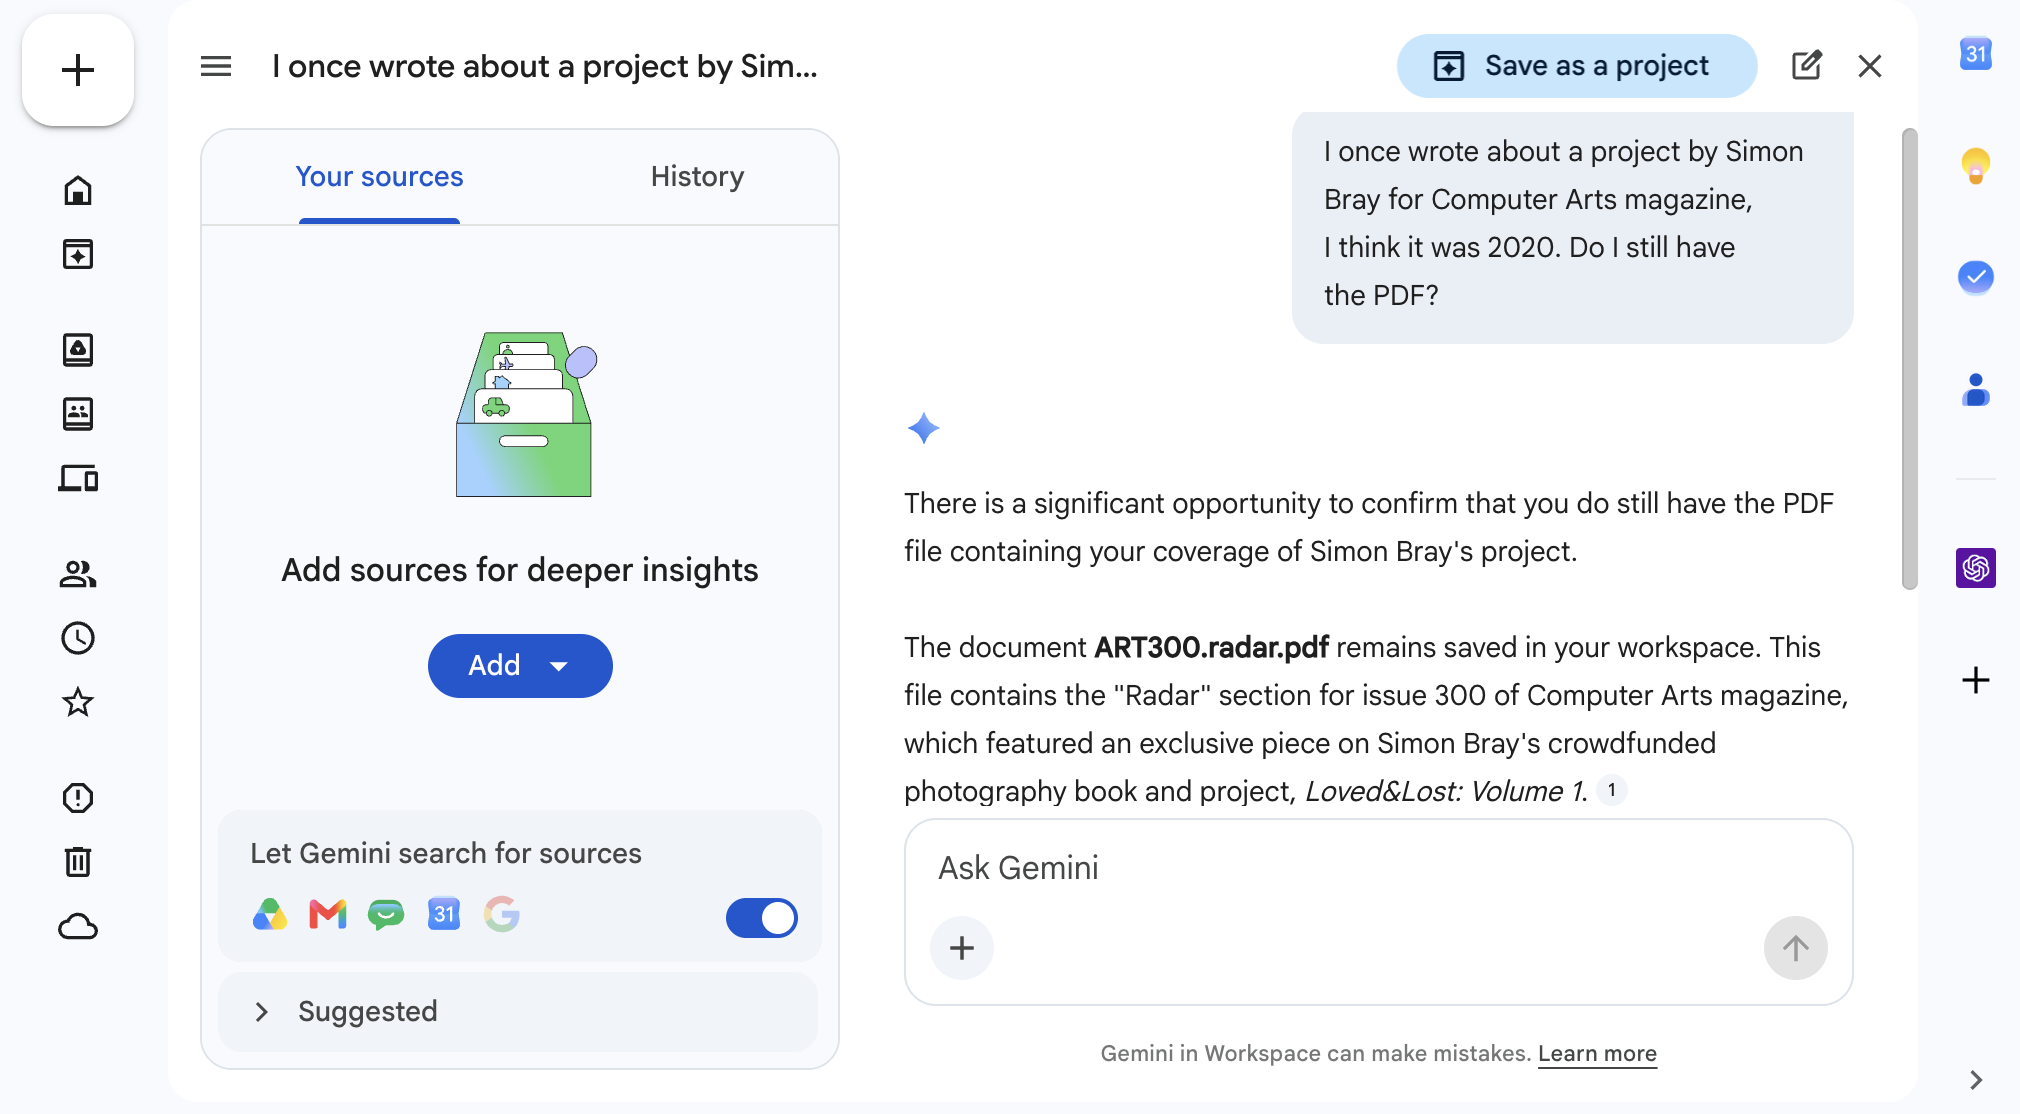Open the purple ChatGPT add-on icon

coord(1976,568)
